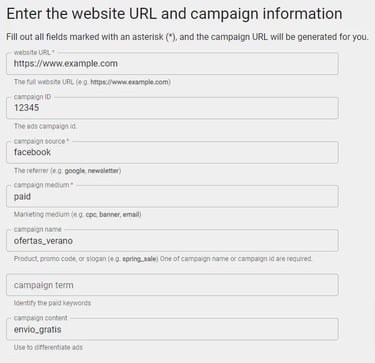Click the page heading about website URL
Image resolution: width=375 pixels, height=363 pixels.
click(174, 14)
